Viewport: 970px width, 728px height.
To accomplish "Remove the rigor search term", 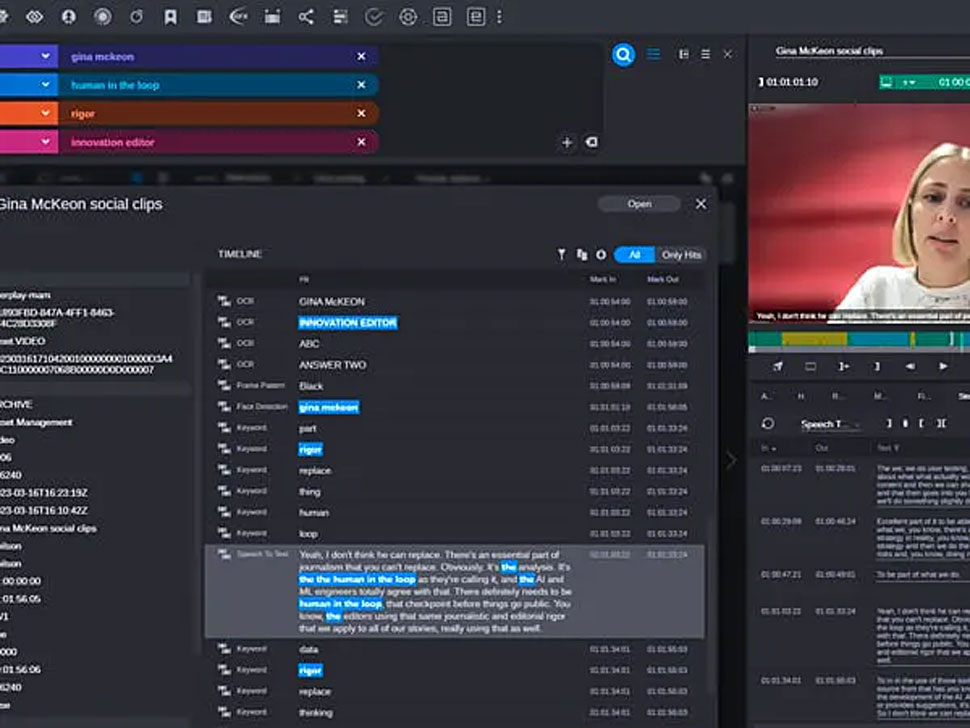I will [x=361, y=113].
